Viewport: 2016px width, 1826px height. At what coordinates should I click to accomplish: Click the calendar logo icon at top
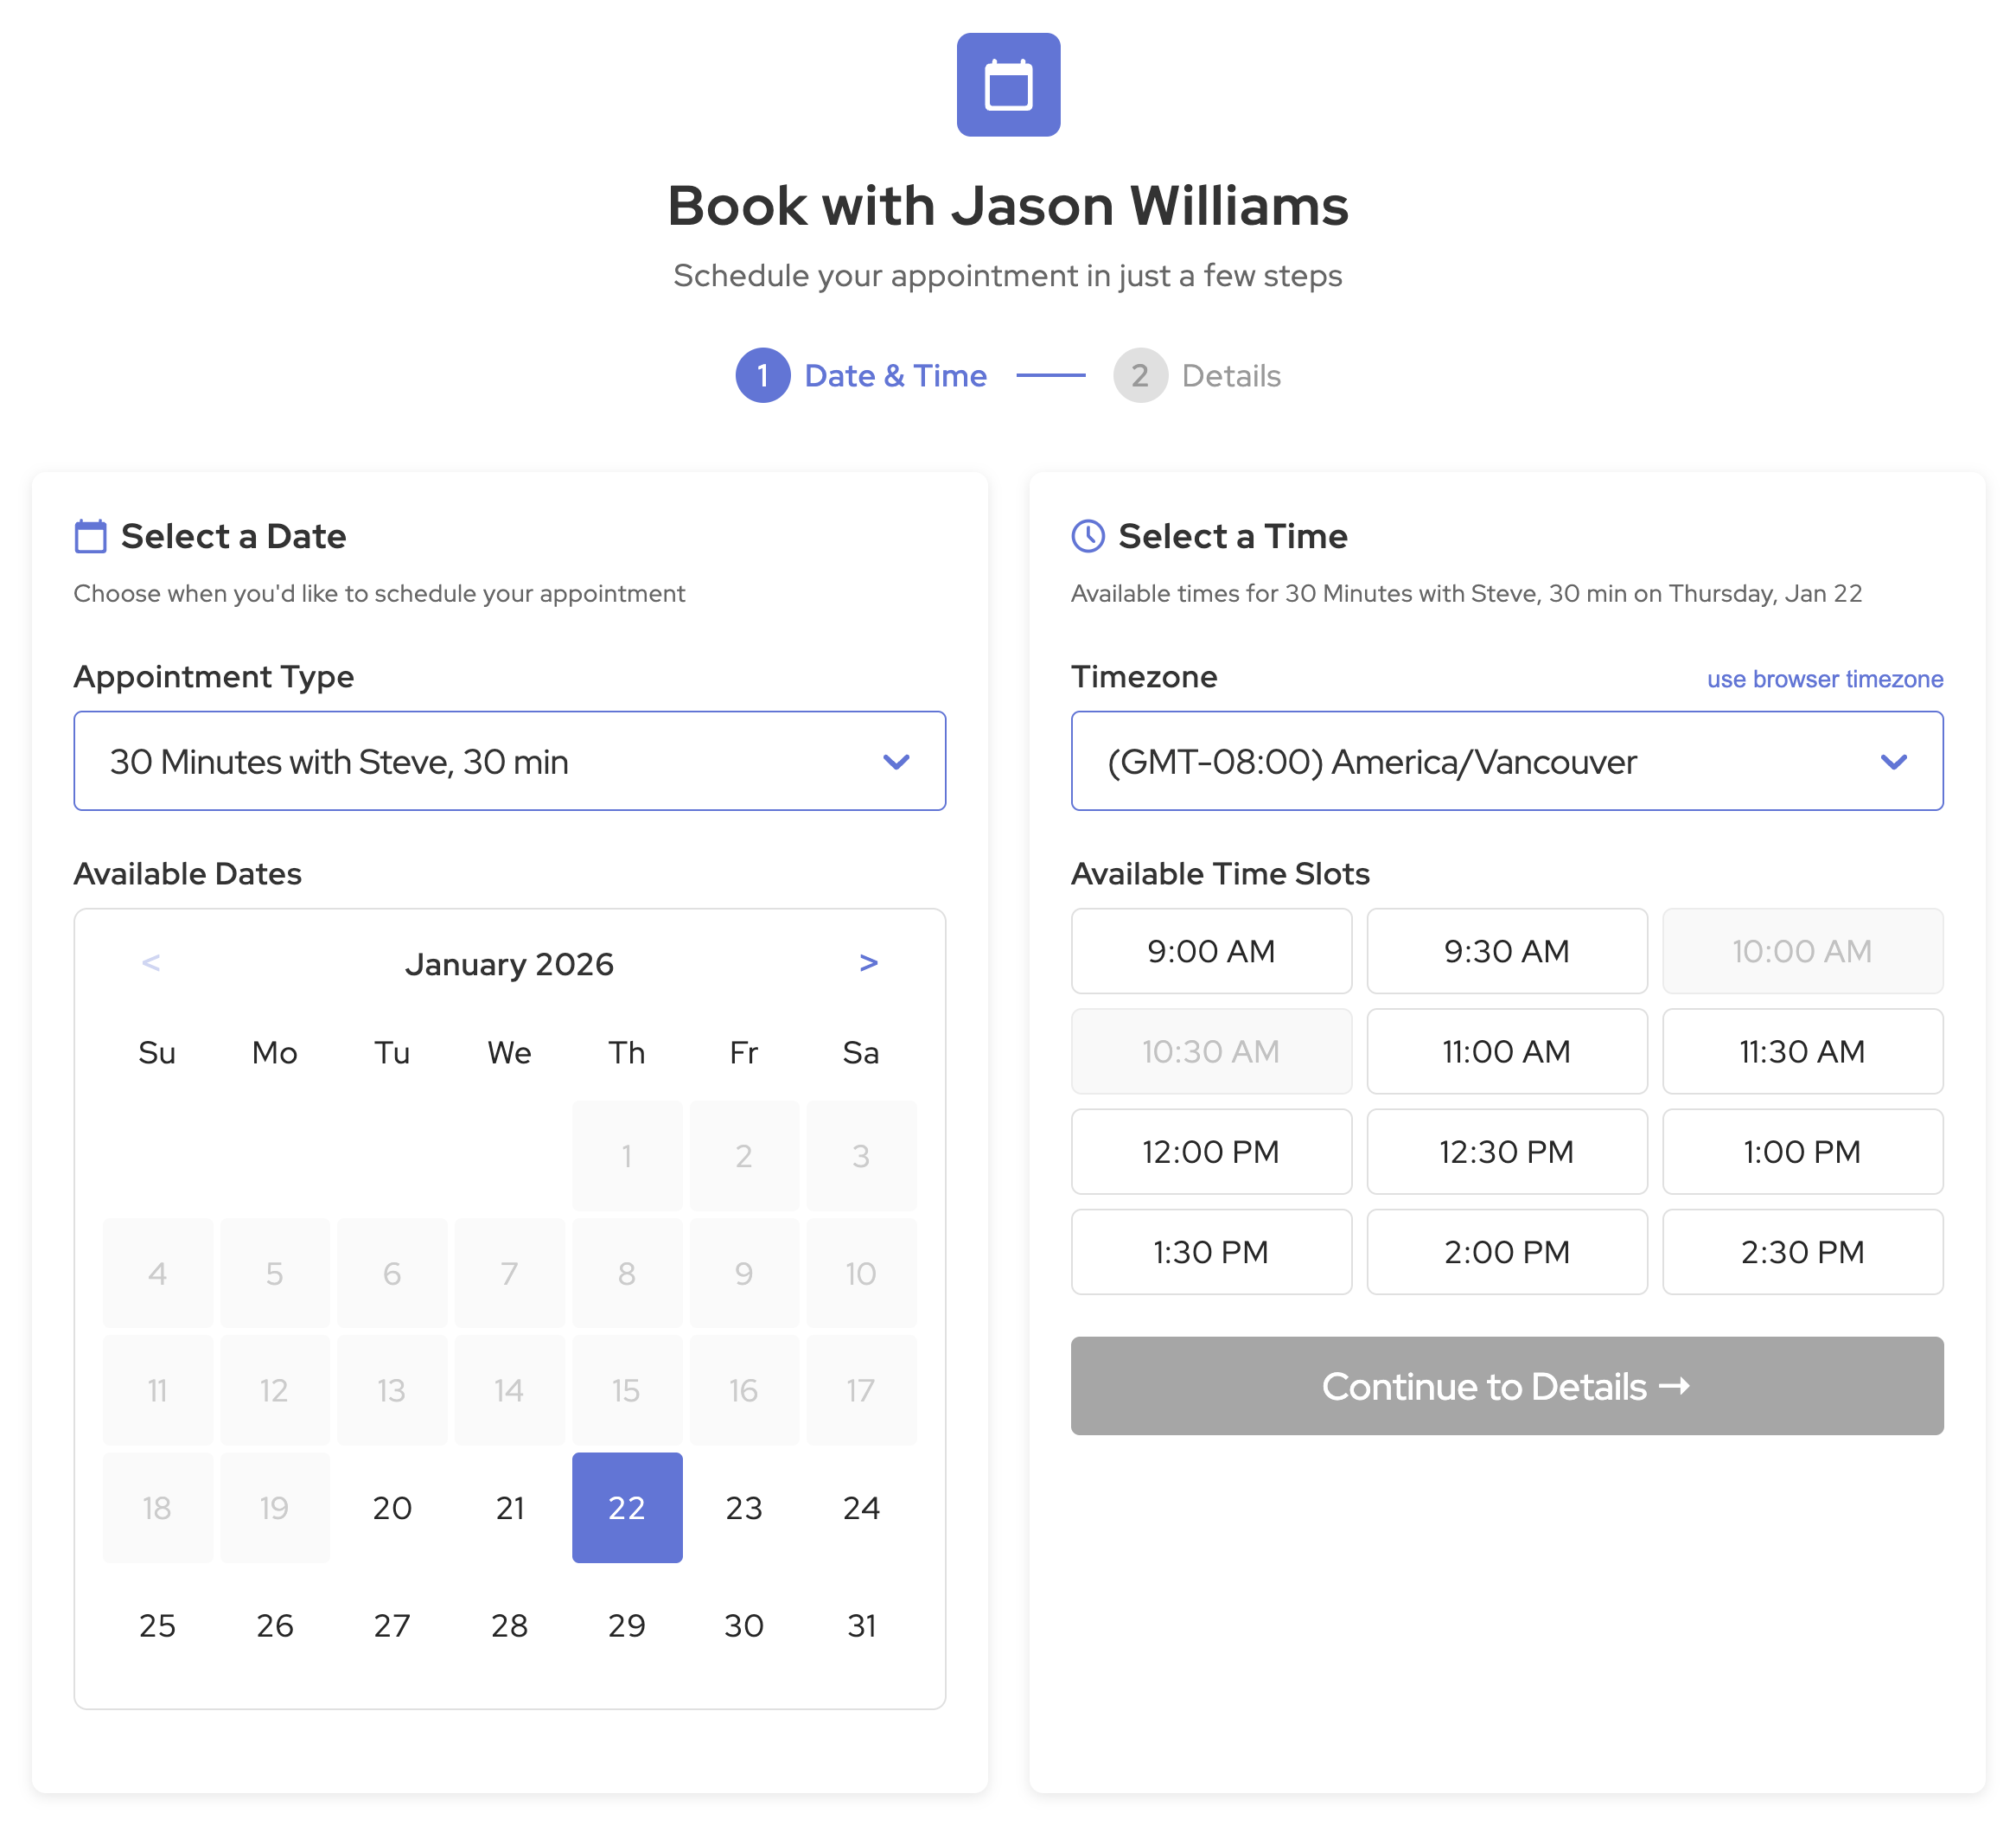click(x=1007, y=85)
